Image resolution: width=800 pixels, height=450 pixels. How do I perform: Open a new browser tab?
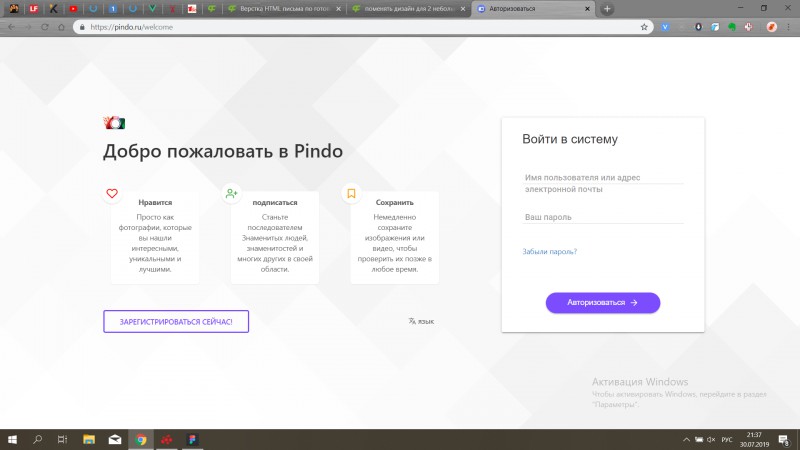pos(607,9)
